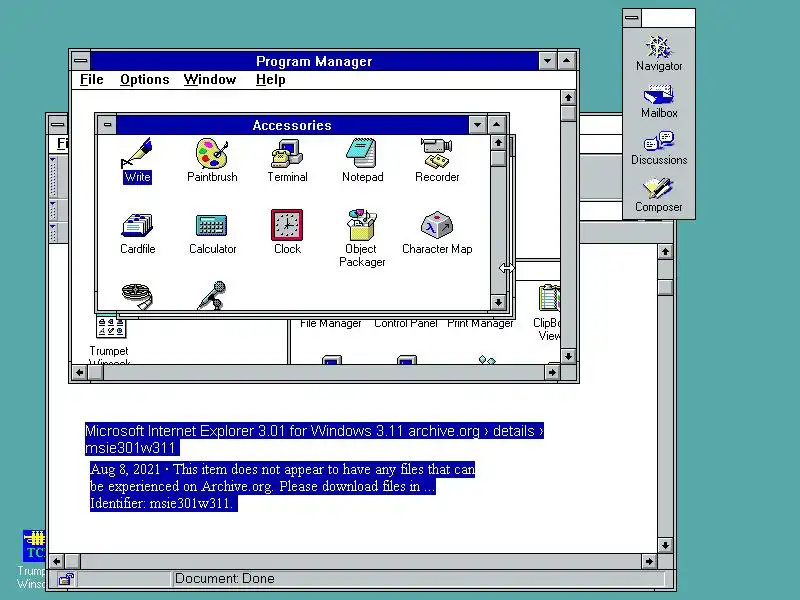This screenshot has width=800, height=600.
Task: Select the film reel icon in Accessories
Action: point(137,296)
